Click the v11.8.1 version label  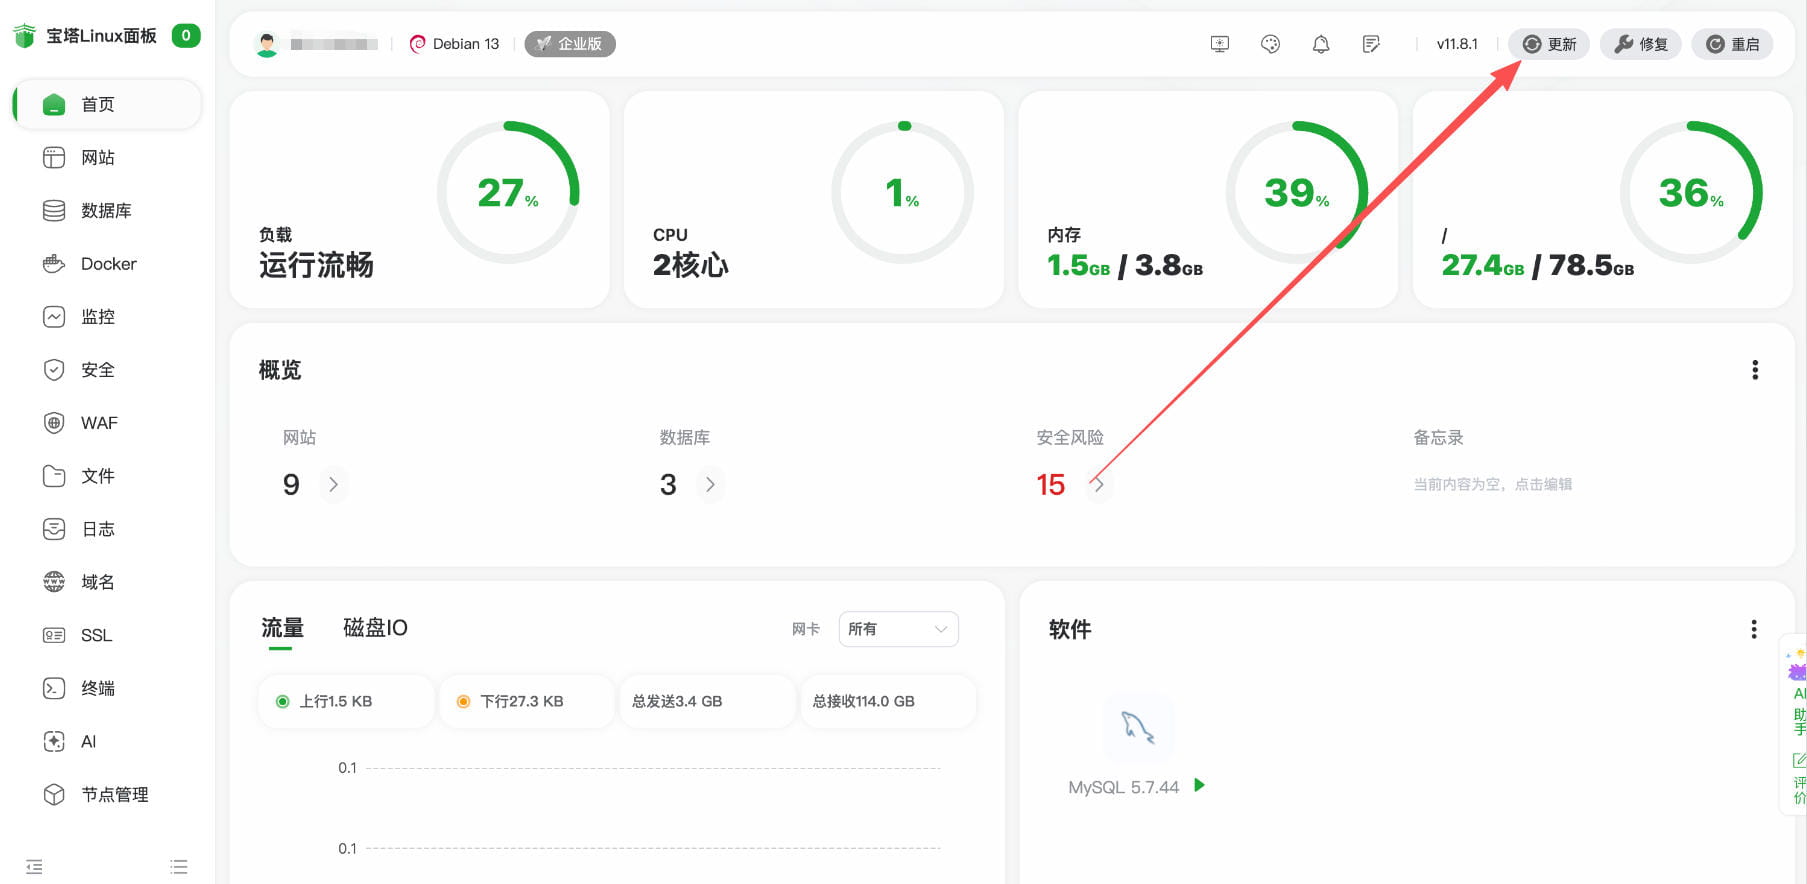pos(1457,44)
